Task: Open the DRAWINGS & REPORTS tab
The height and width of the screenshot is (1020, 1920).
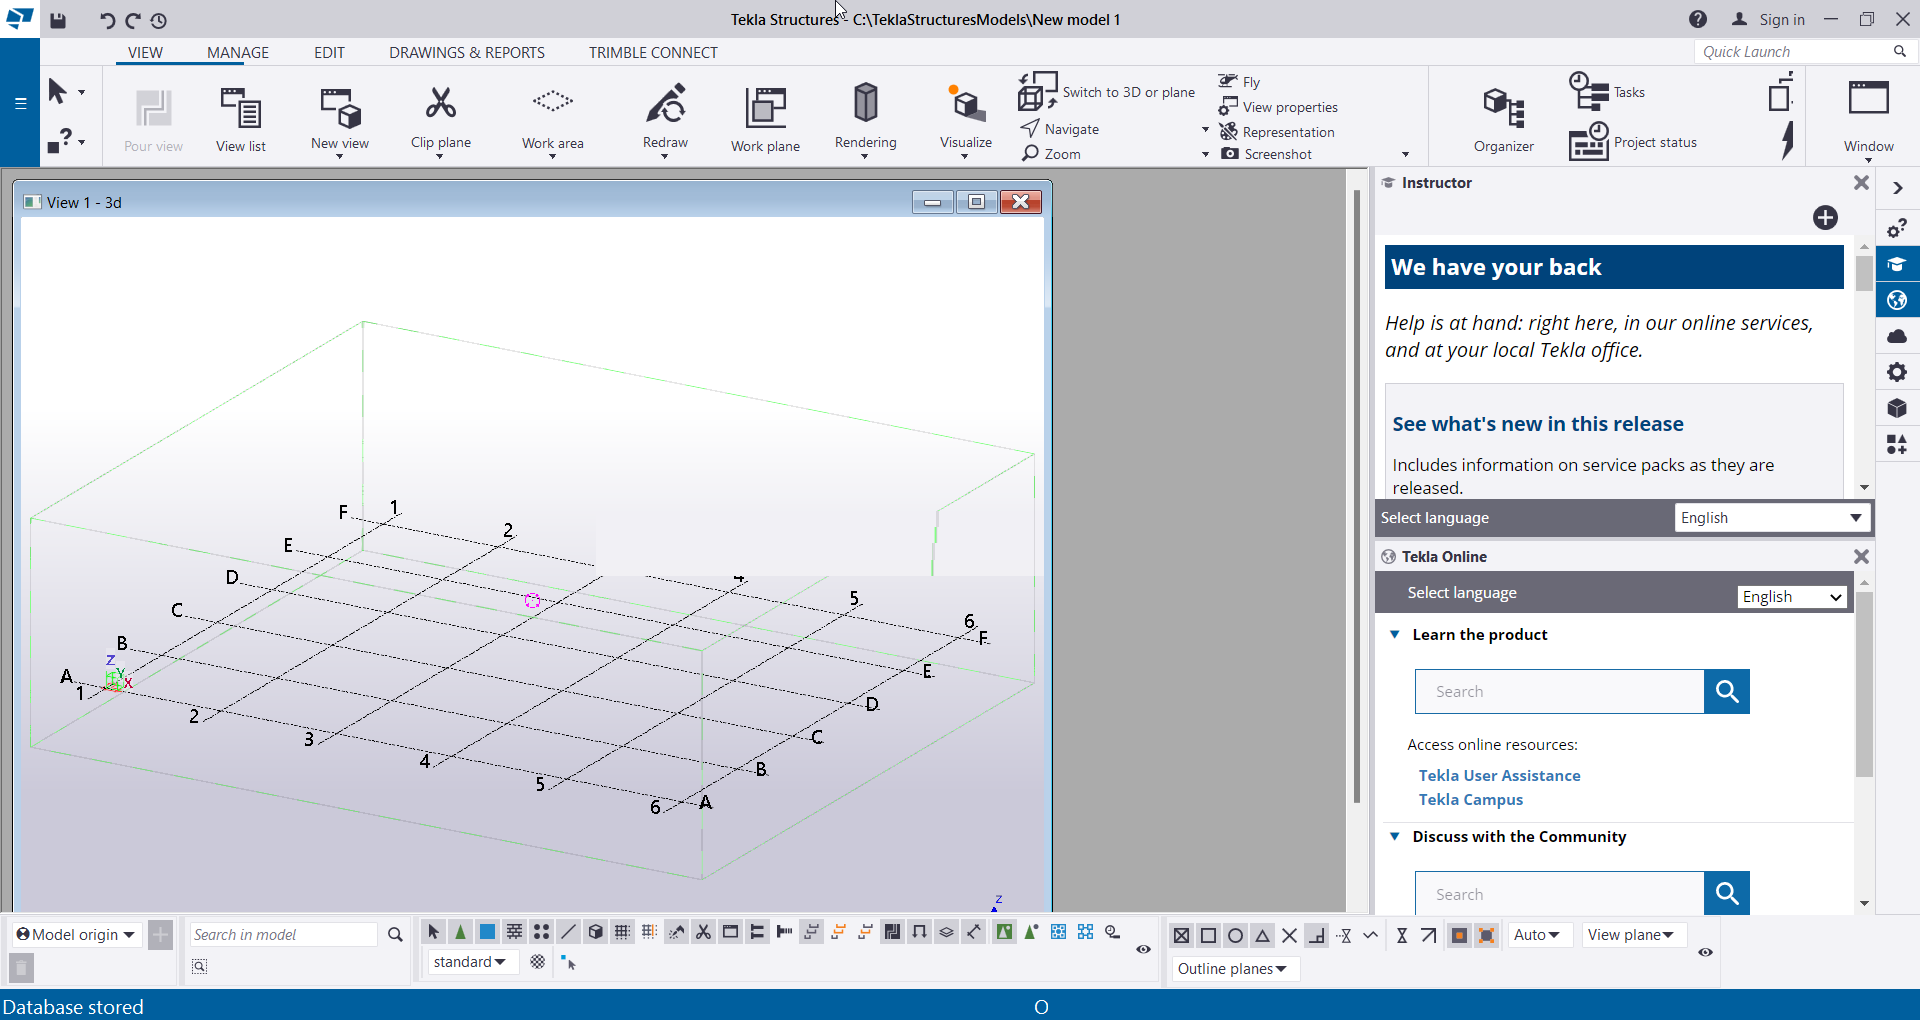Action: 466,52
